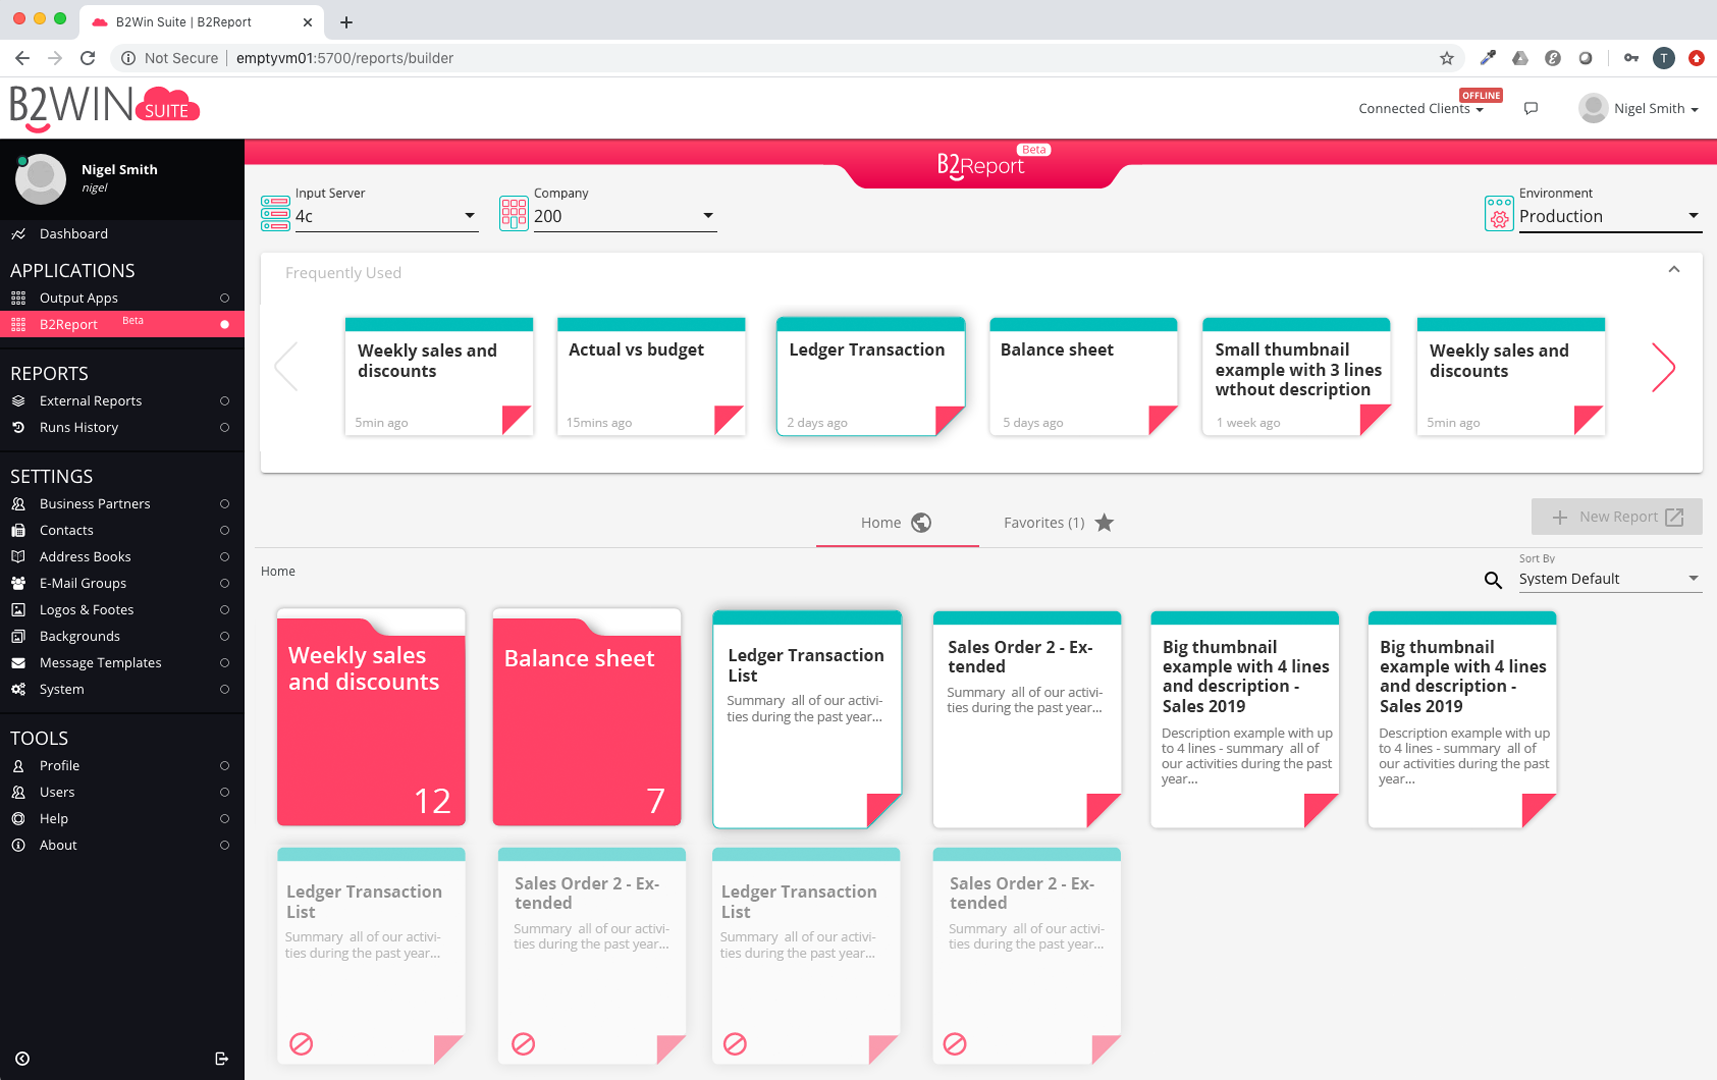
Task: Click the Message Templates envelope icon
Action: click(18, 663)
